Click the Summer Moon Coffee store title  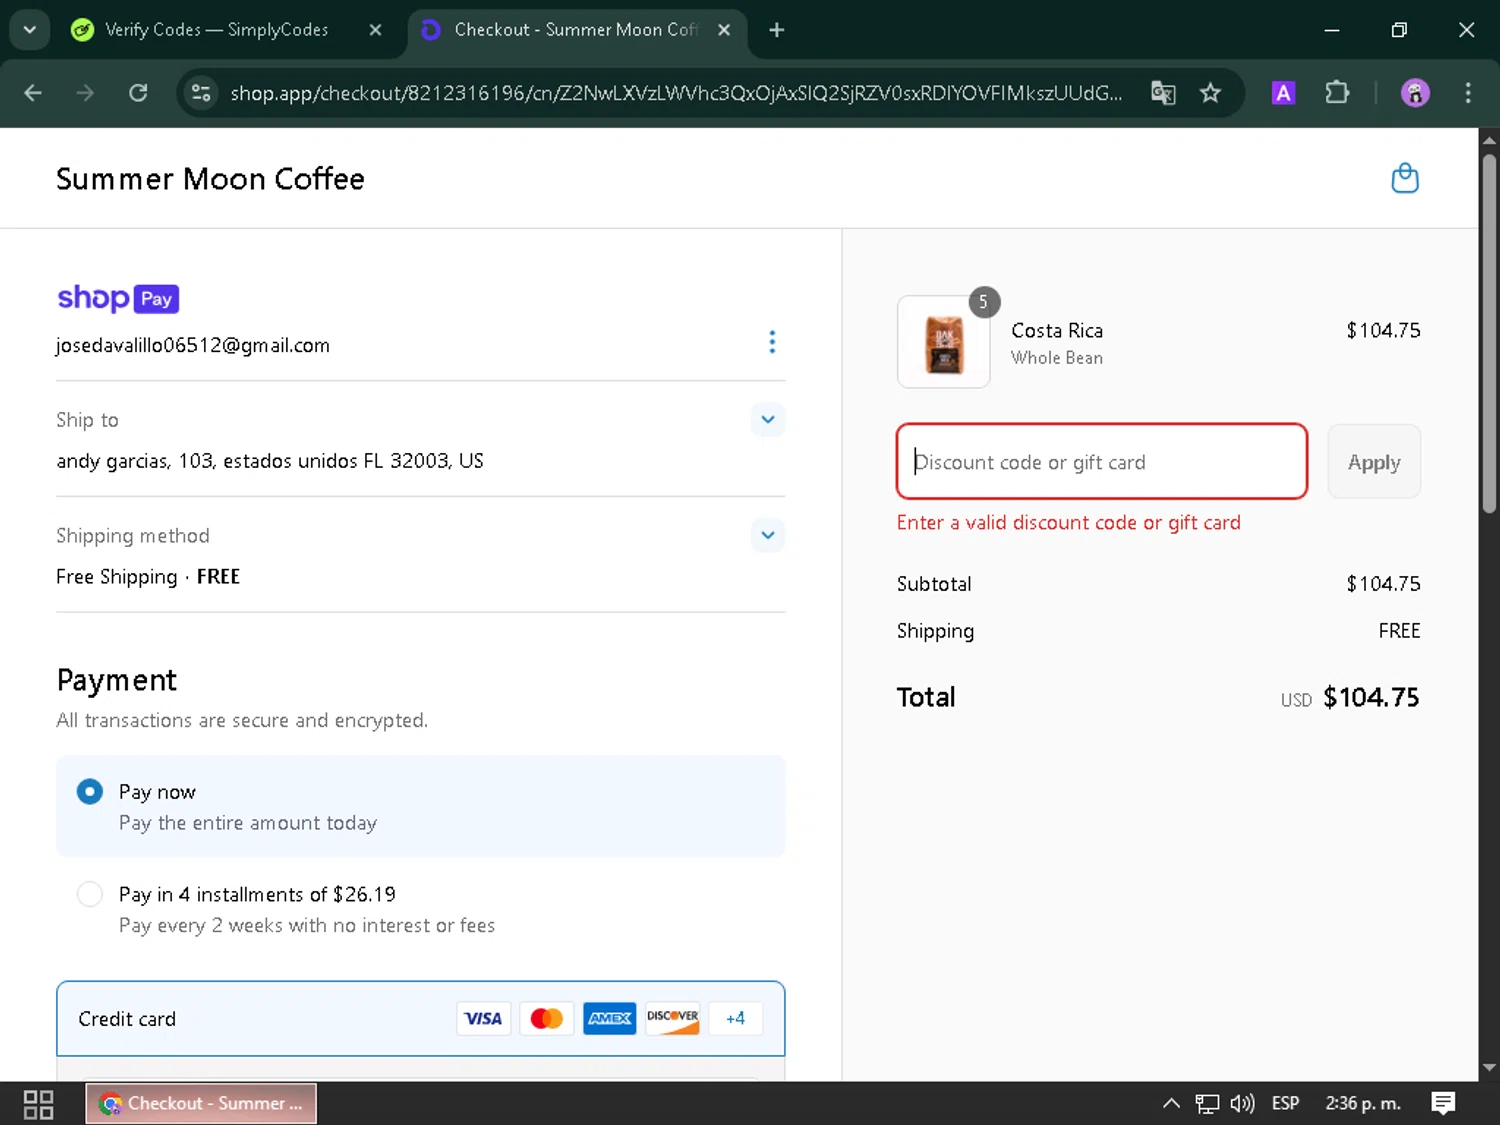click(x=210, y=179)
